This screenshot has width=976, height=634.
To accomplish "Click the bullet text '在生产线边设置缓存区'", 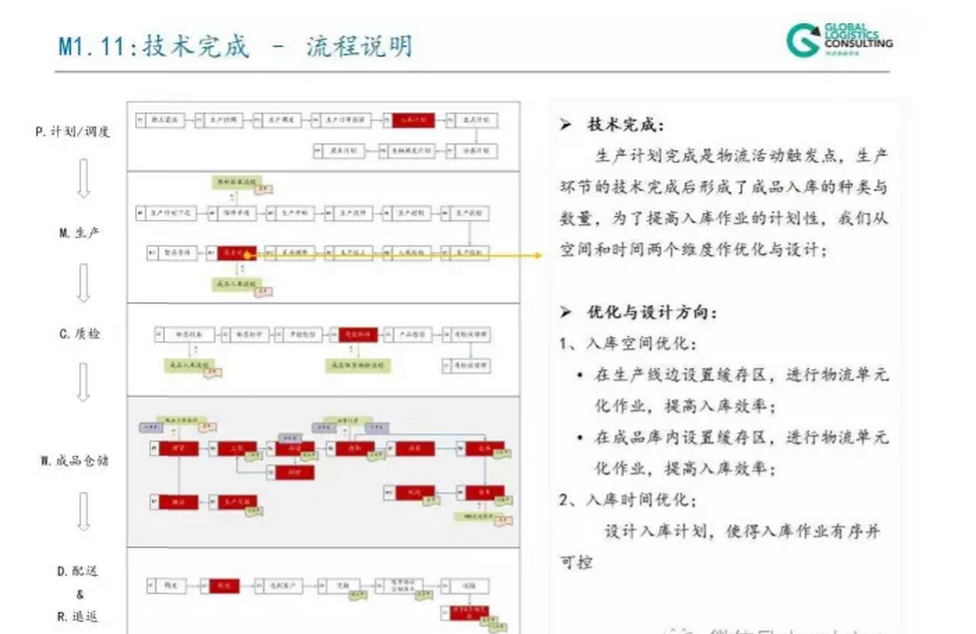I will click(x=680, y=375).
